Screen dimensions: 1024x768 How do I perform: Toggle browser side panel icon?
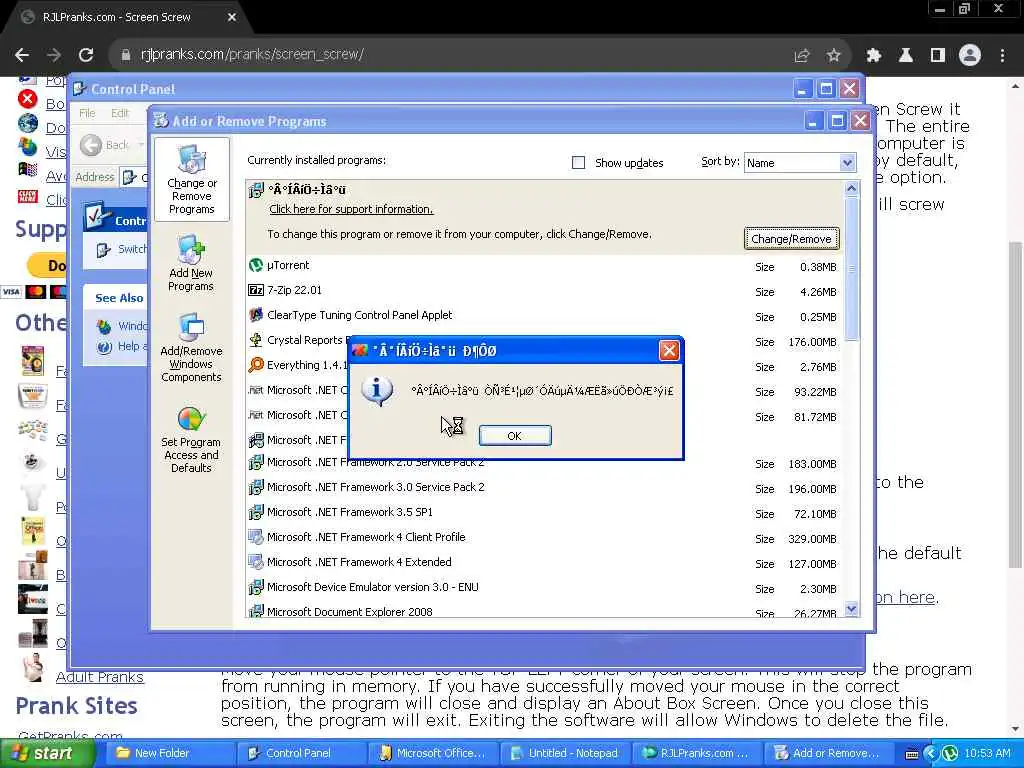(x=938, y=56)
